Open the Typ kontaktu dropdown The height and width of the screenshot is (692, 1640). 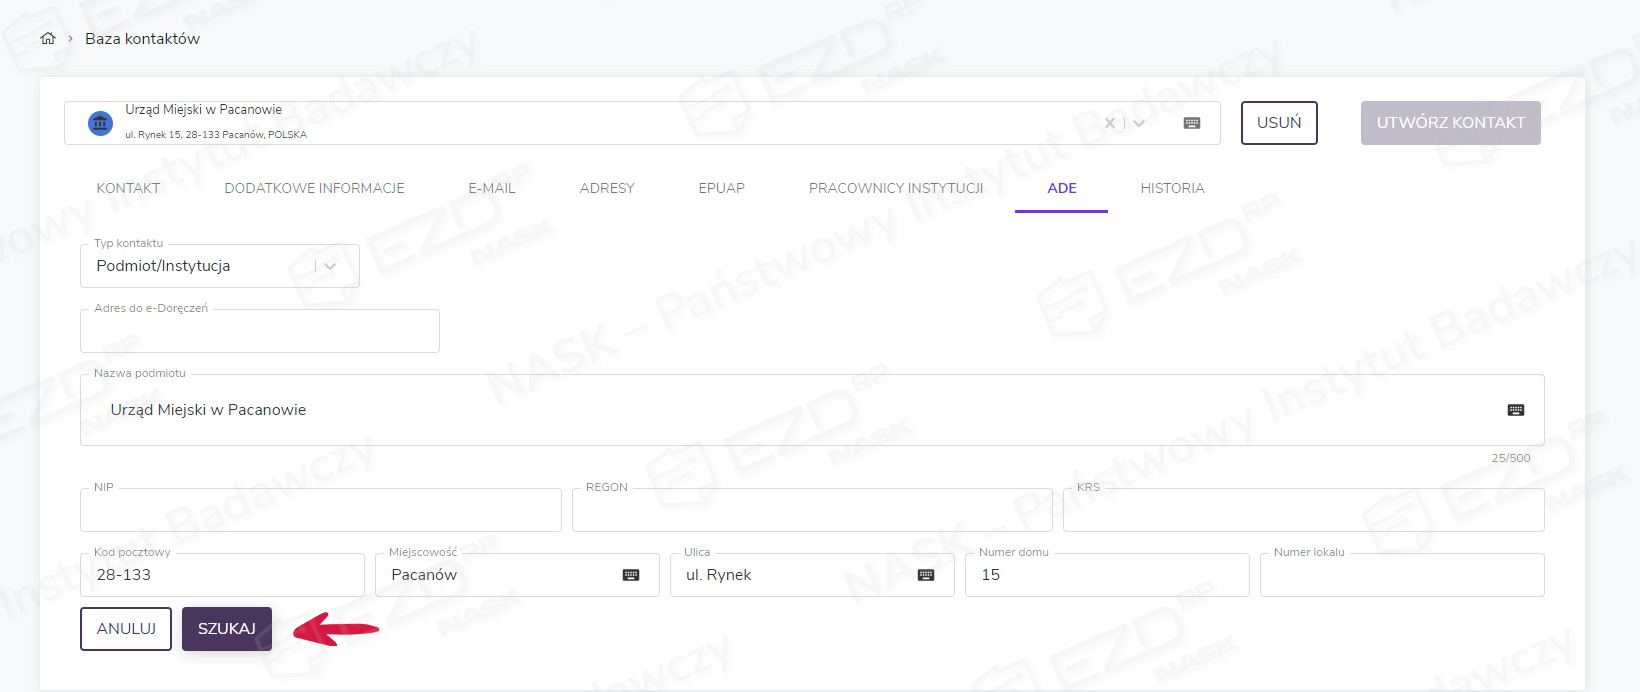click(329, 266)
